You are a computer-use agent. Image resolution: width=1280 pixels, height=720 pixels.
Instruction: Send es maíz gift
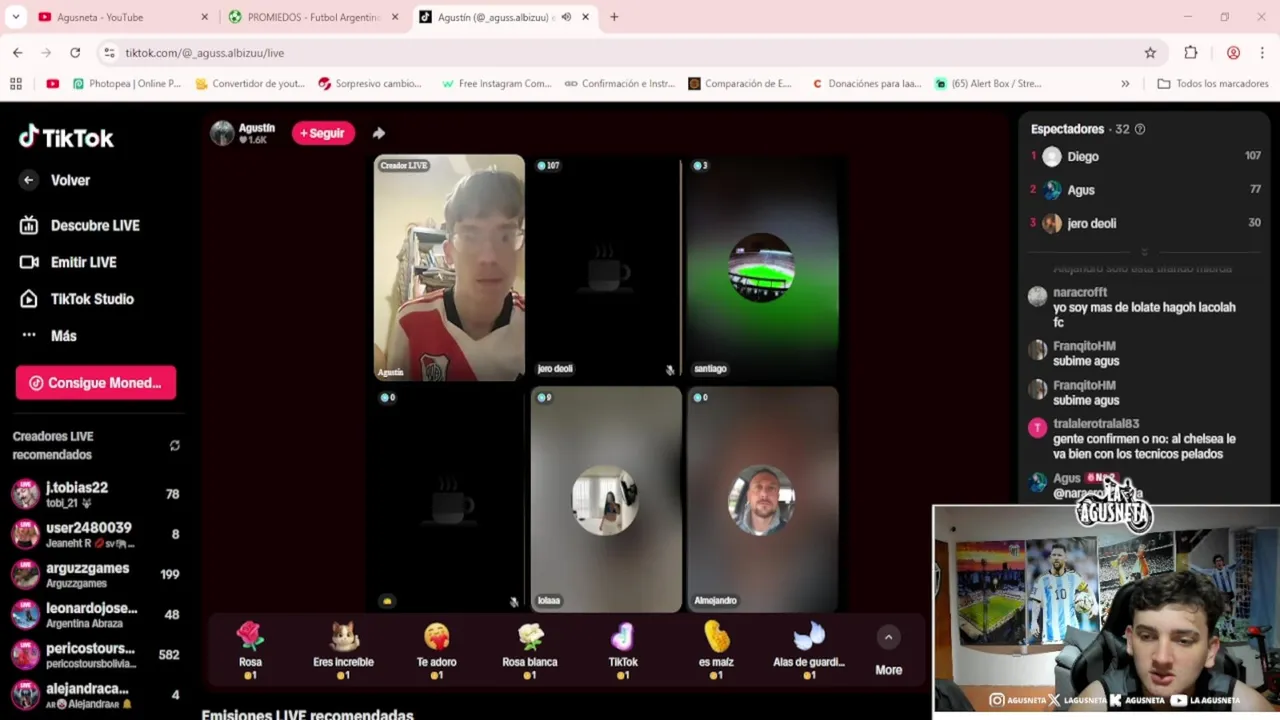717,650
